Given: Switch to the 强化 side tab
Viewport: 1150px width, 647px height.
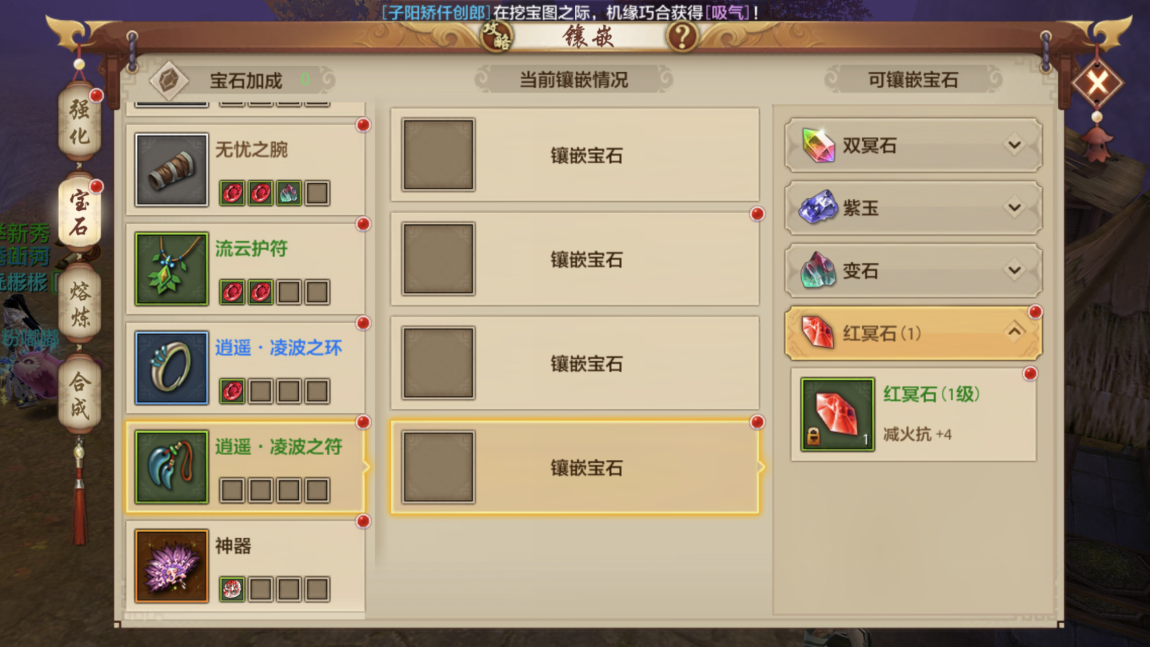Looking at the screenshot, I should pyautogui.click(x=79, y=122).
